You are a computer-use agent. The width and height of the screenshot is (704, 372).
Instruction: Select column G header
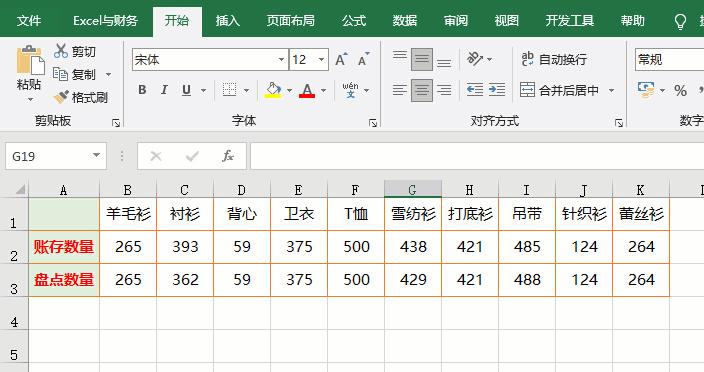pos(413,189)
